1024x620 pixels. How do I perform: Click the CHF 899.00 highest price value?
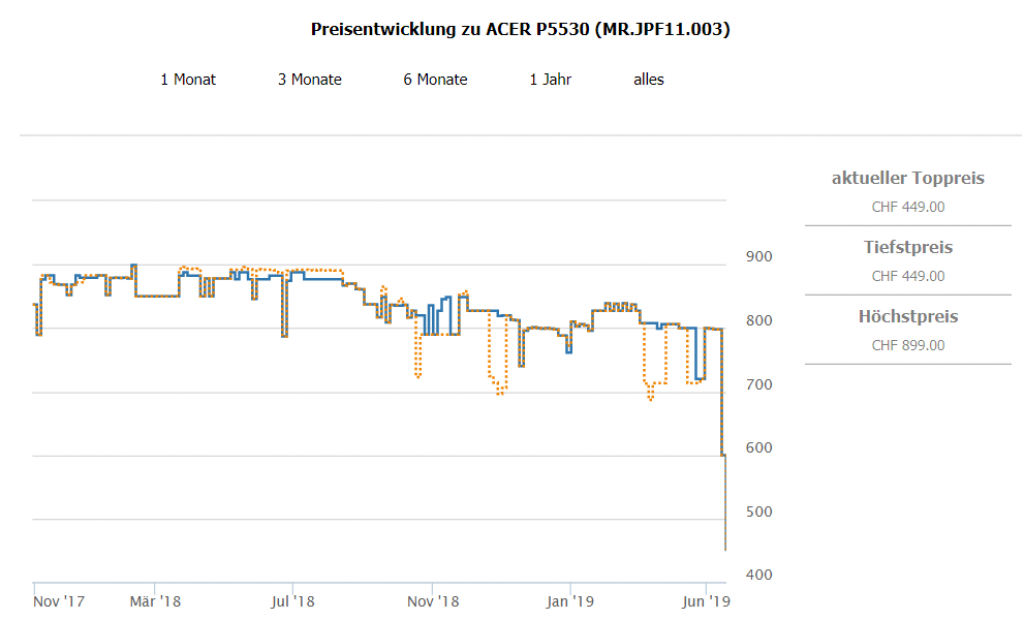(908, 345)
